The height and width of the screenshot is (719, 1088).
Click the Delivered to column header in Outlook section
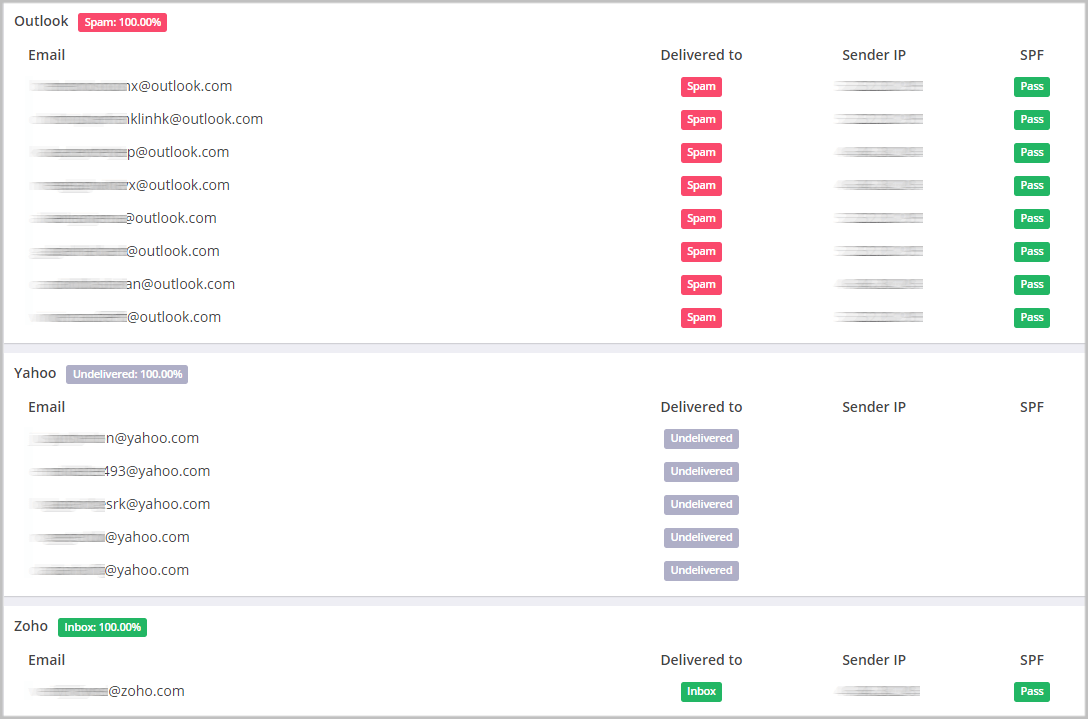(701, 55)
